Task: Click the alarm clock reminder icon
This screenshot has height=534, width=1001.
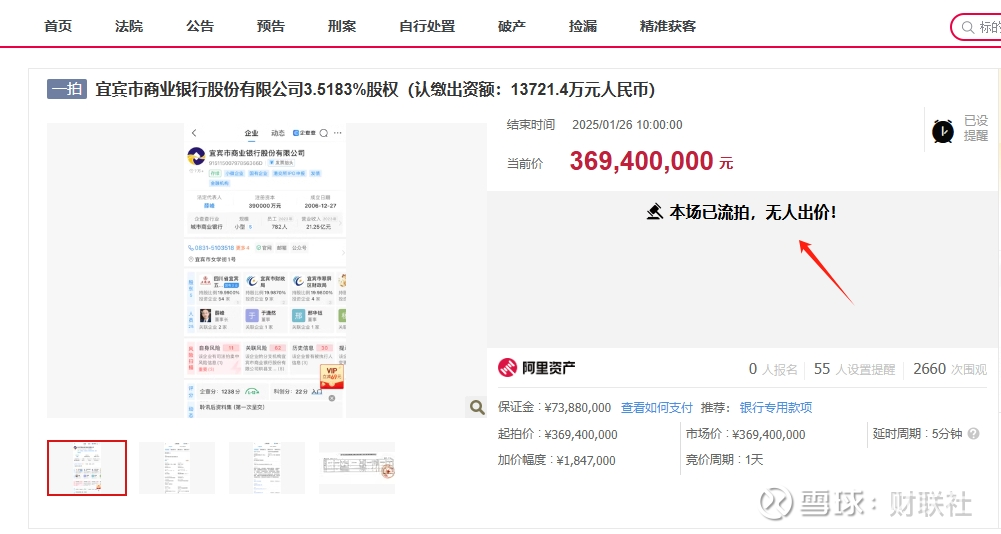Action: coord(943,131)
